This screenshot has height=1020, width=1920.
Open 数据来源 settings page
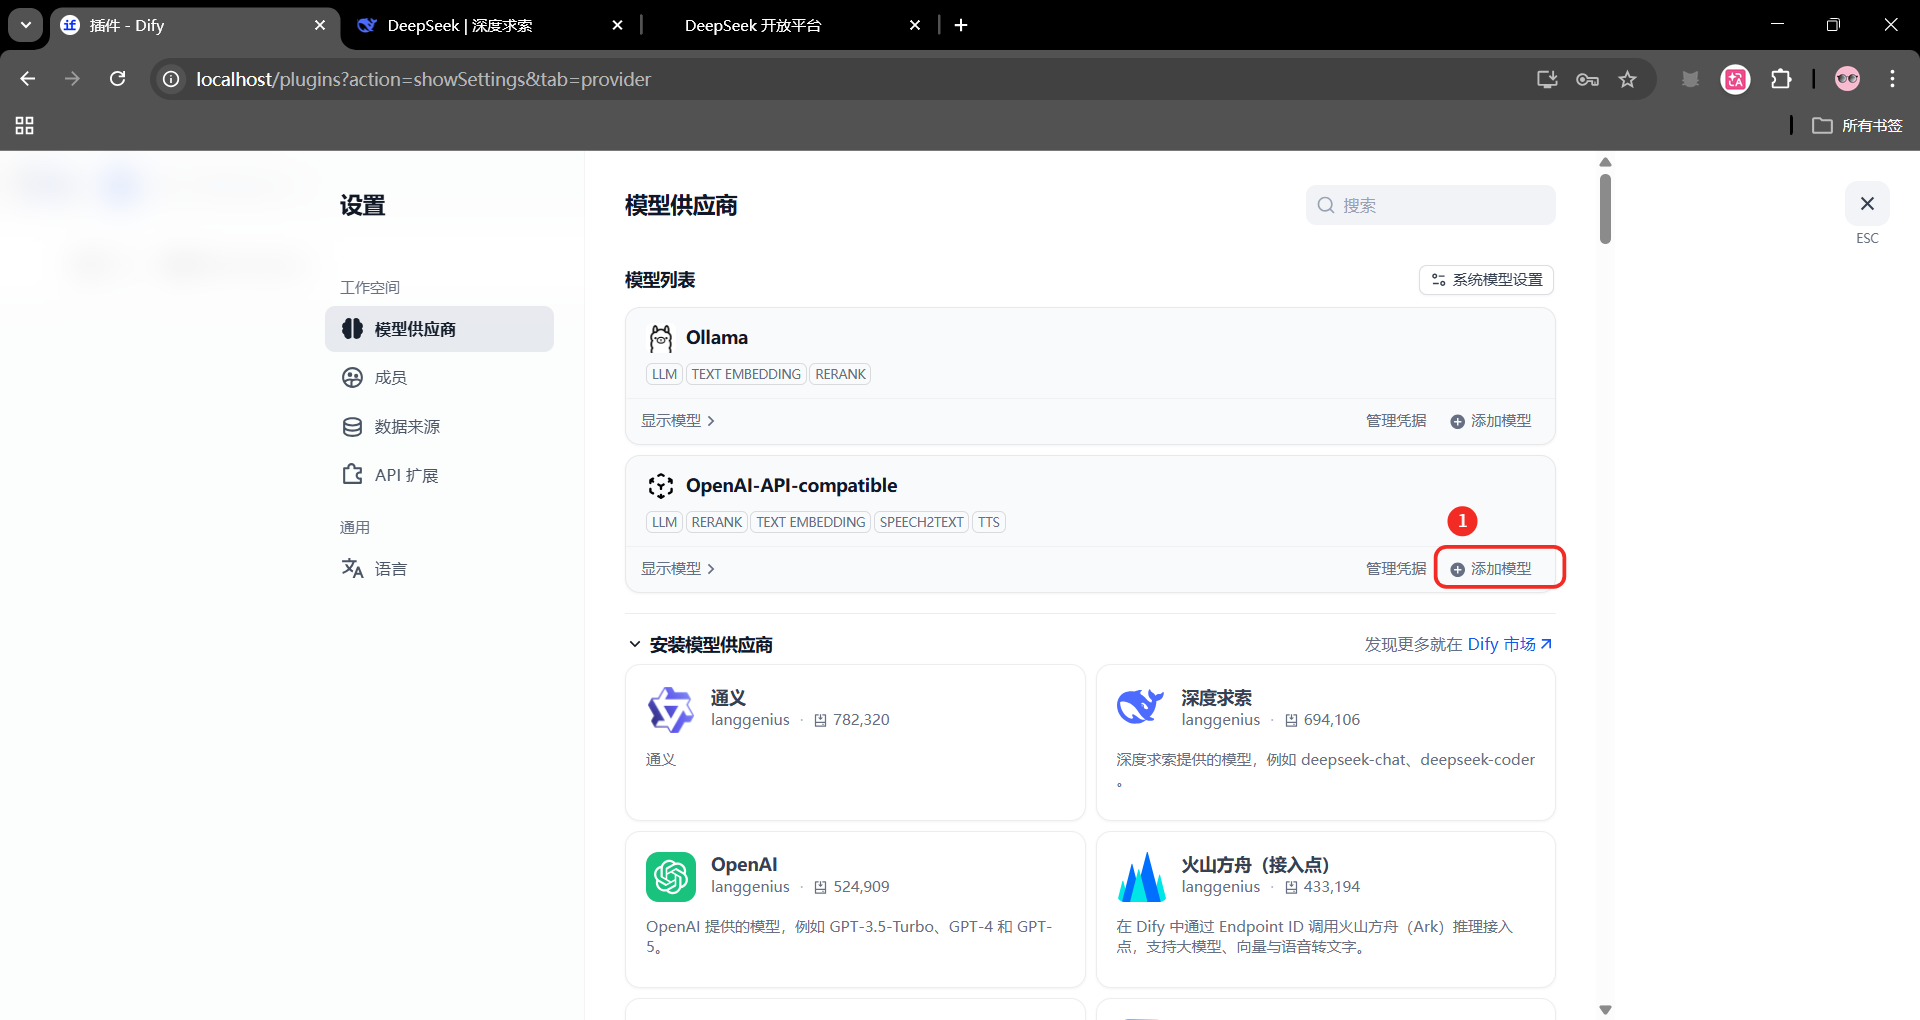tap(439, 427)
